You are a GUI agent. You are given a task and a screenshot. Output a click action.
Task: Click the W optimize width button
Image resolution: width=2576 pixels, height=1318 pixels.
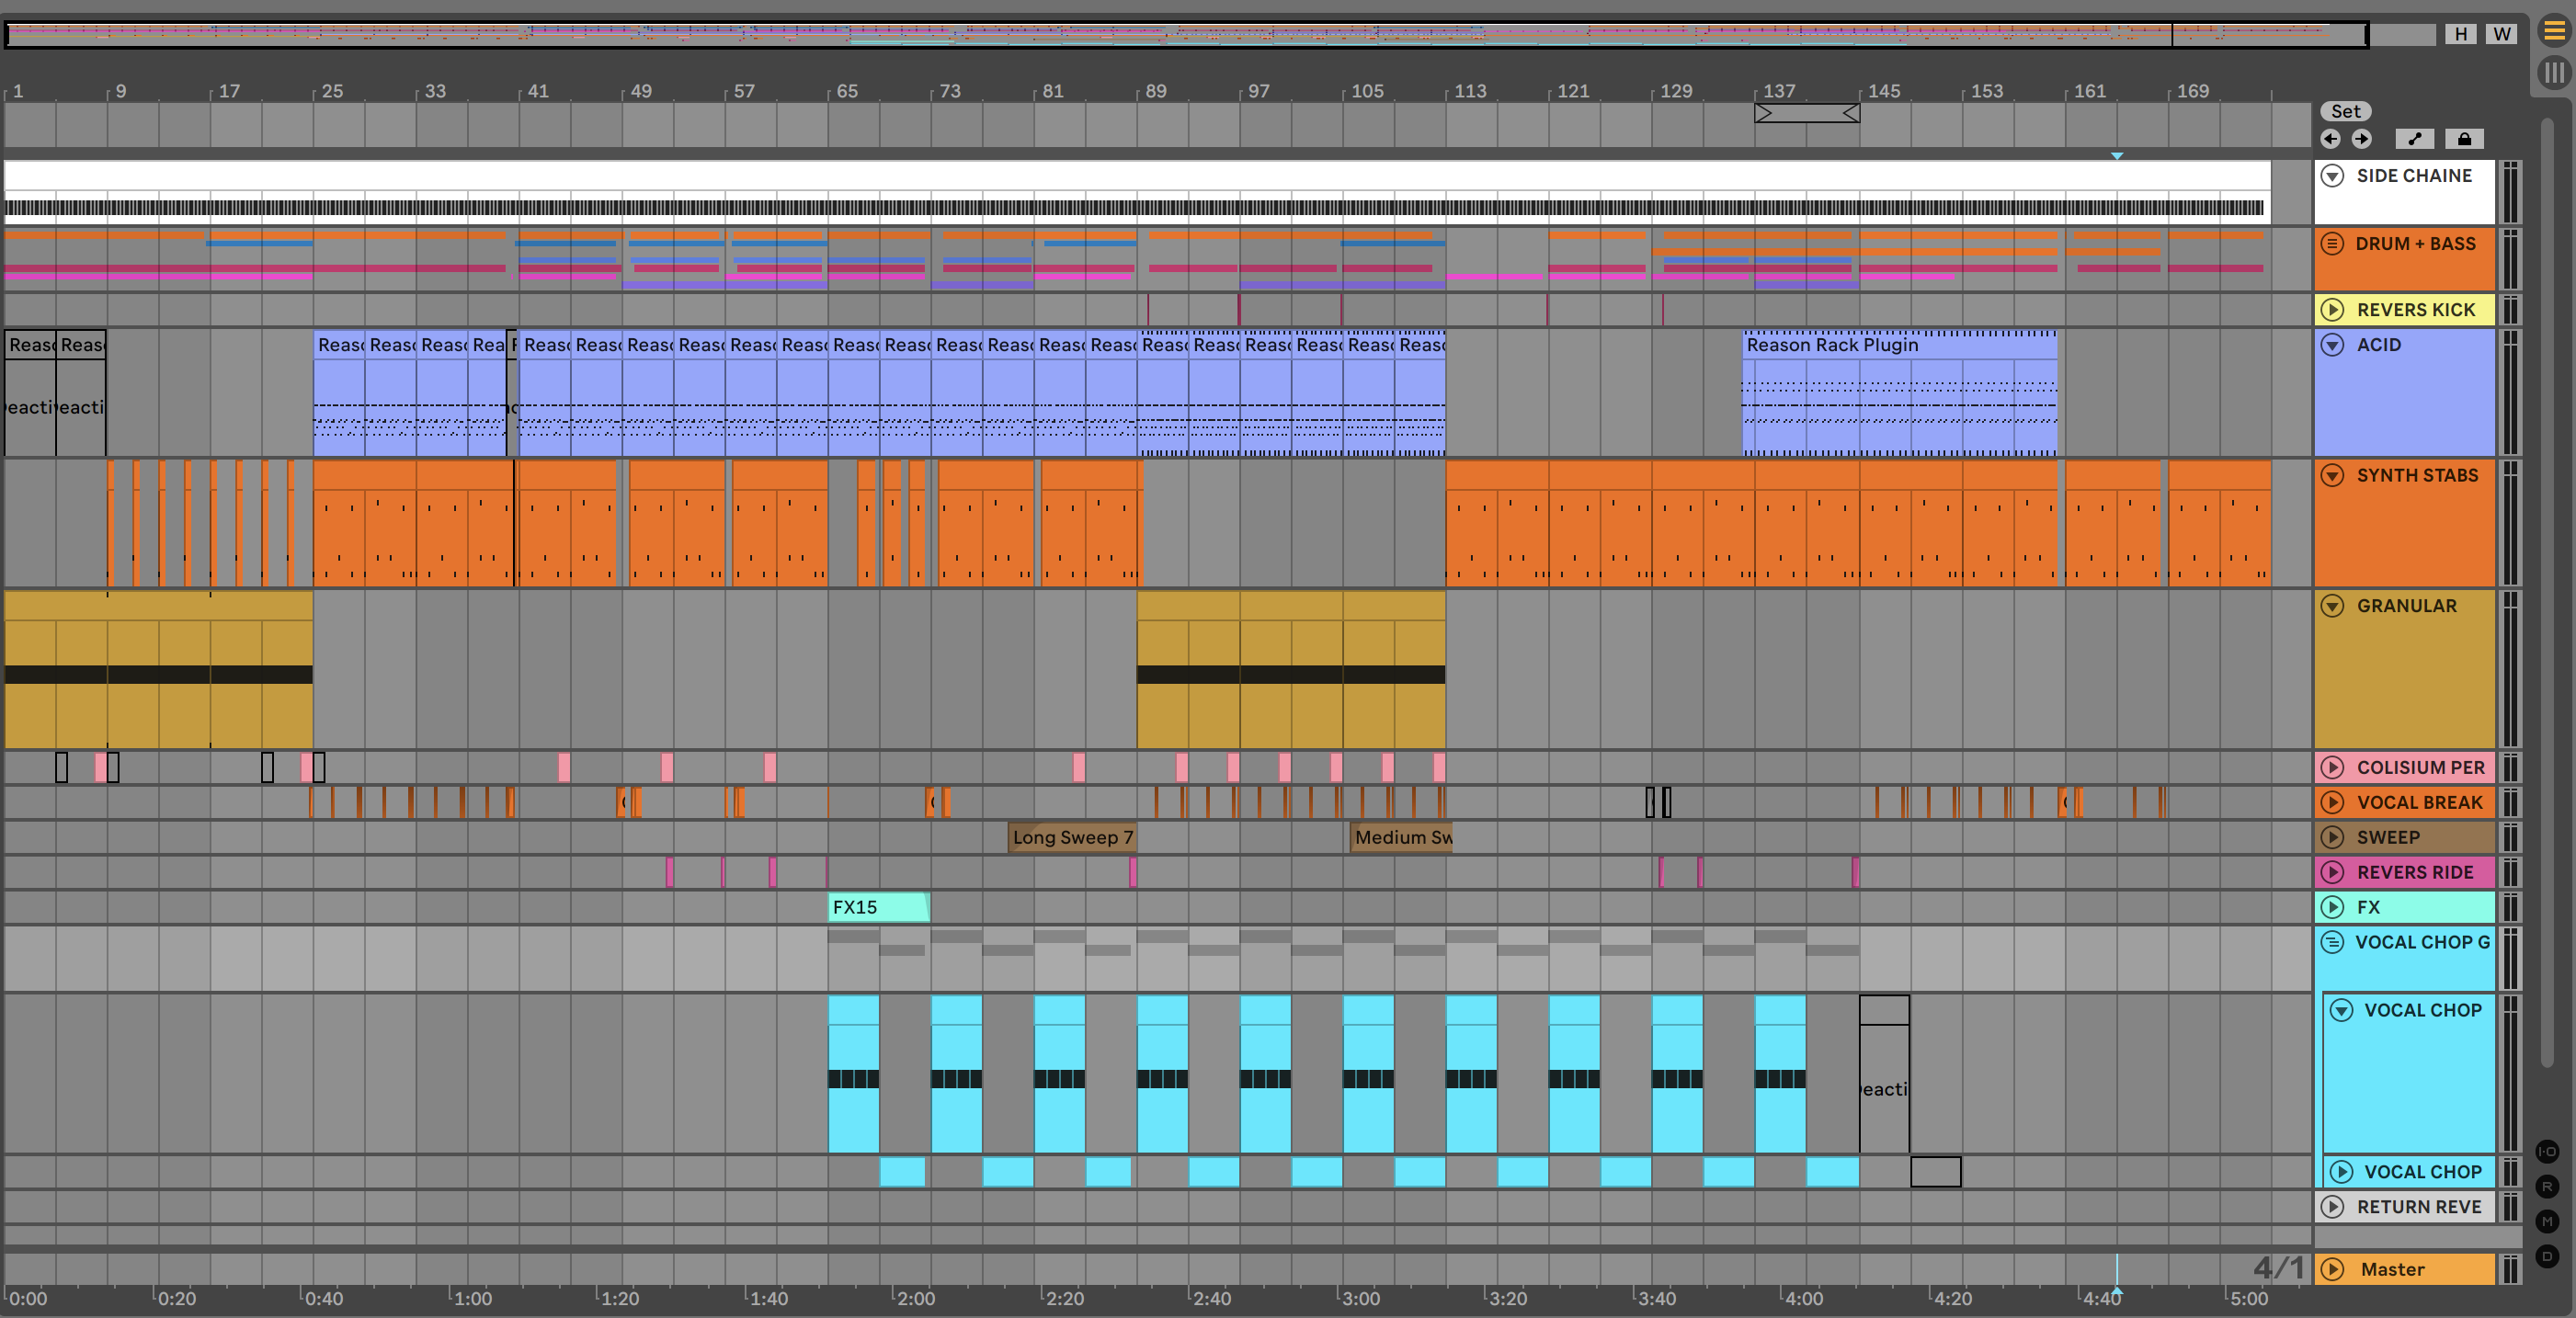pos(2501,34)
